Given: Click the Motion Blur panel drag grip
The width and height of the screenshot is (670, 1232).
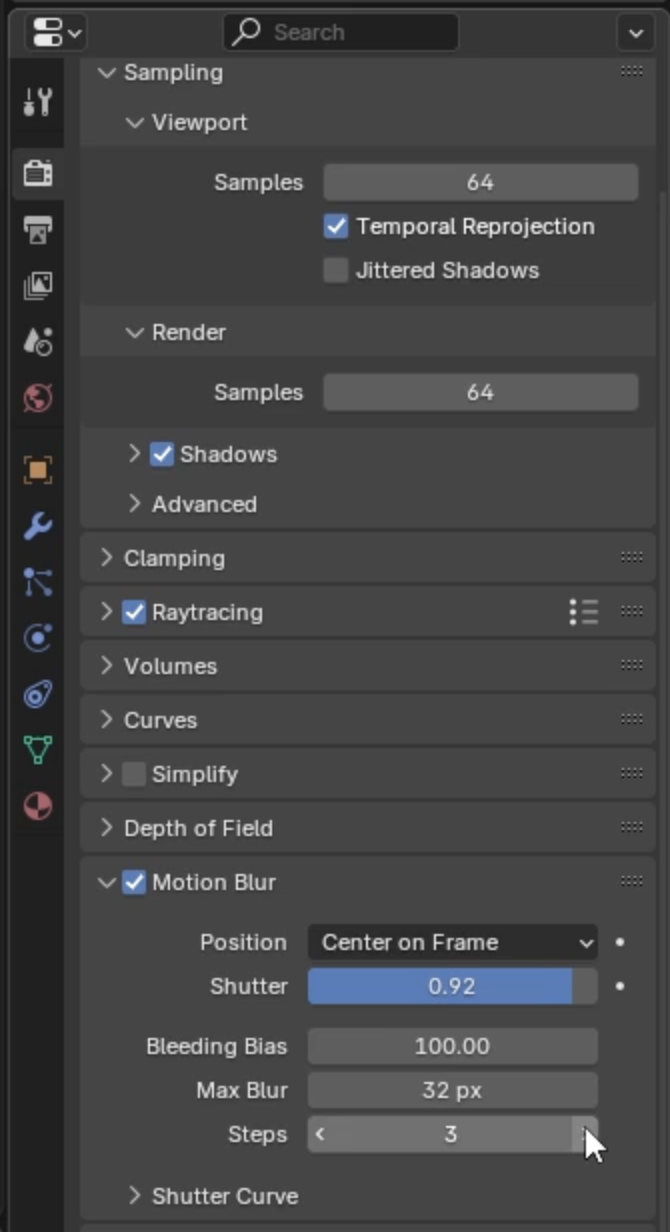Looking at the screenshot, I should pyautogui.click(x=631, y=882).
